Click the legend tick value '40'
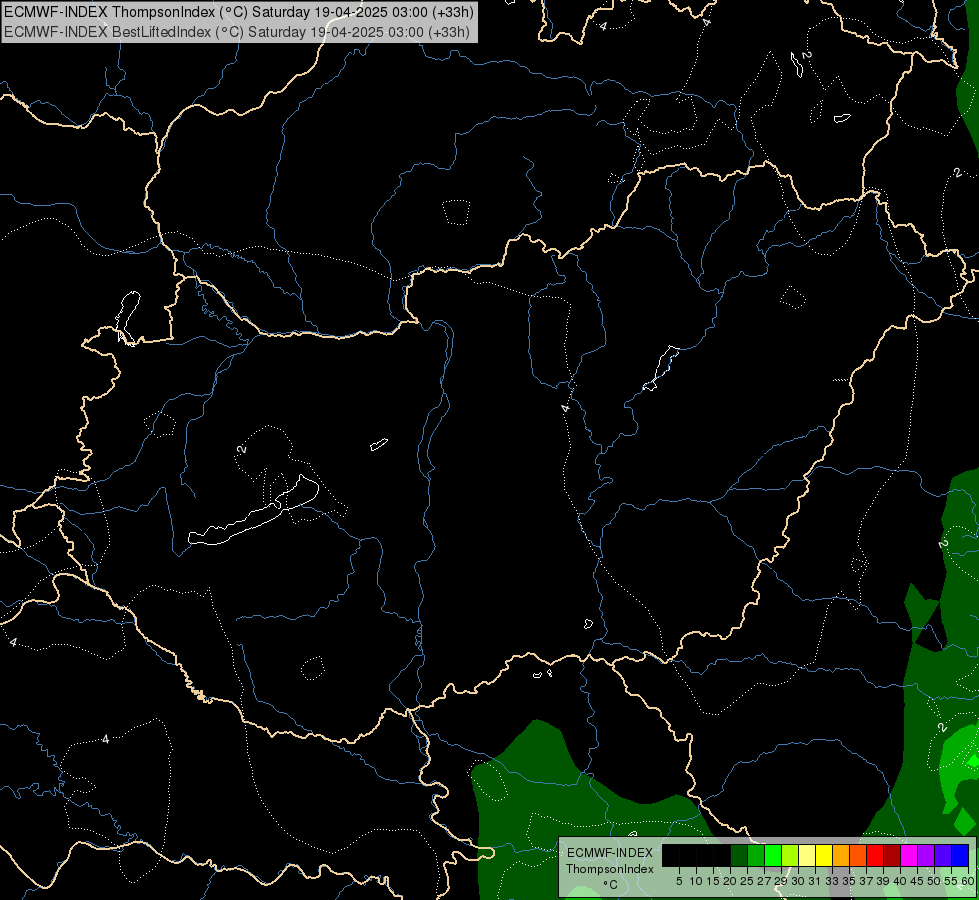Screen dimensions: 979x900 click(900, 881)
